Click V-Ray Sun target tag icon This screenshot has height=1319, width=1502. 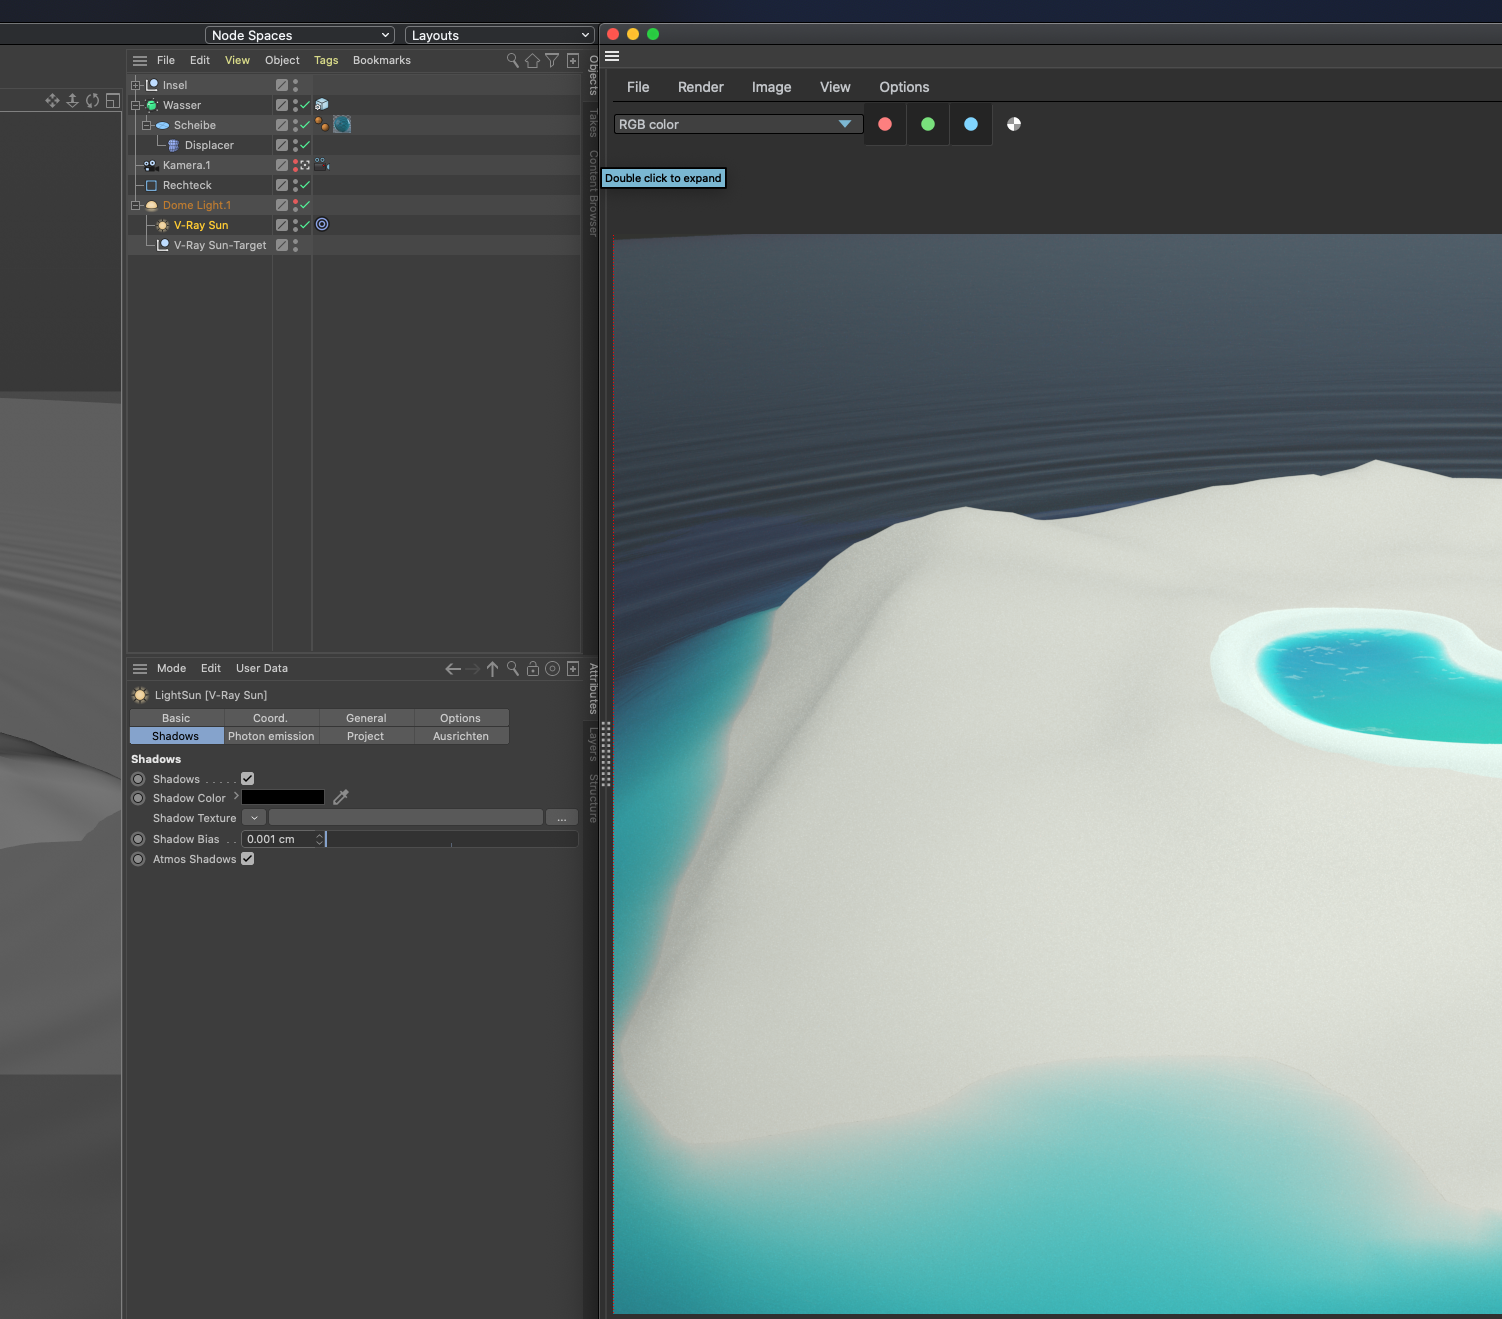322,224
